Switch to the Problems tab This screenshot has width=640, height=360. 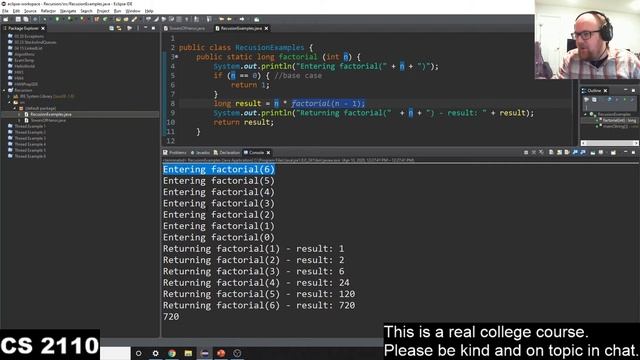coord(175,152)
